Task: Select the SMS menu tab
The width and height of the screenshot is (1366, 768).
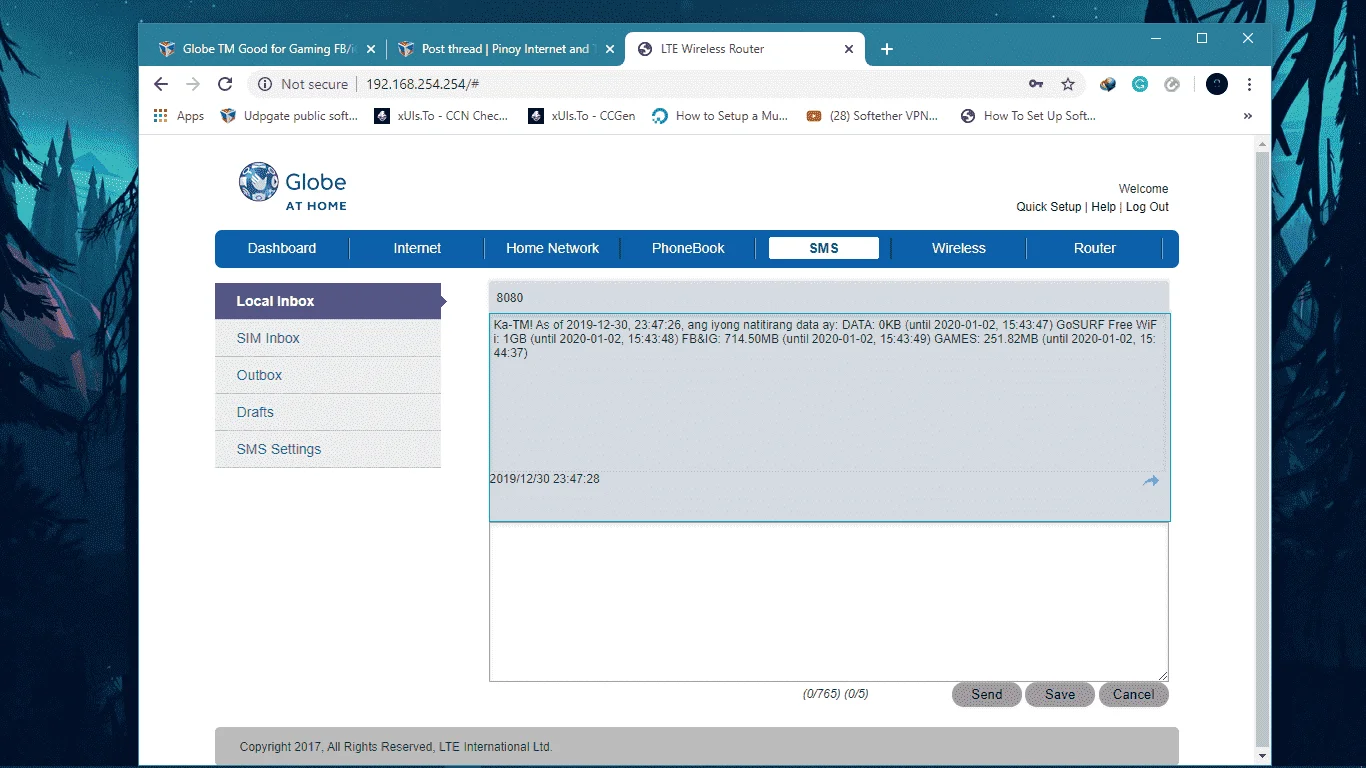Action: coord(824,248)
